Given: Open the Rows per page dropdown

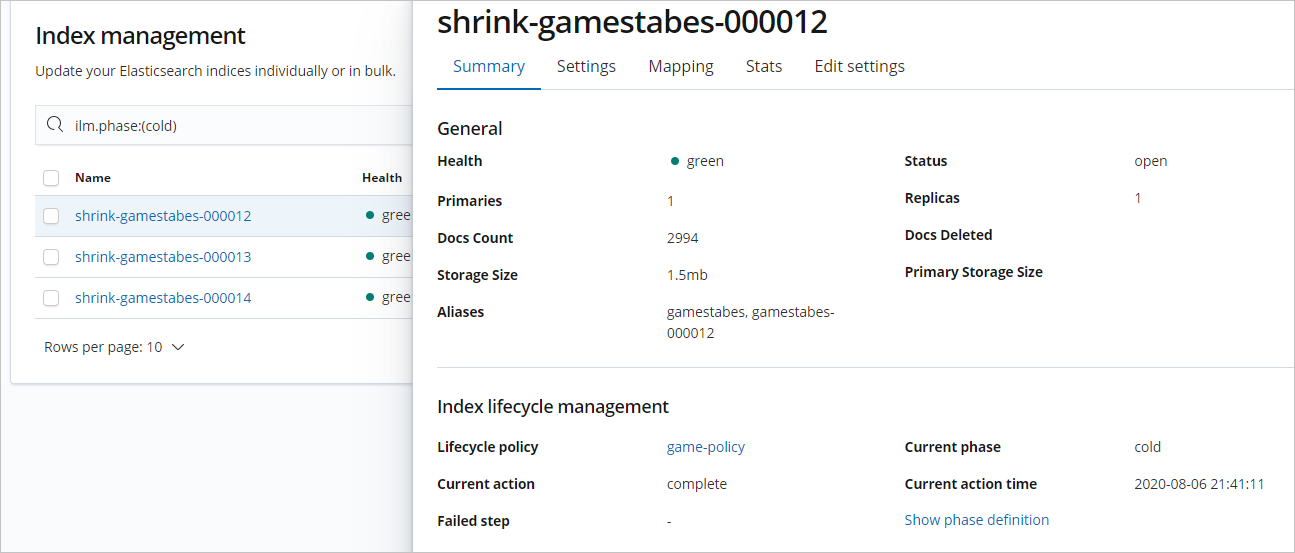Looking at the screenshot, I should [x=115, y=347].
